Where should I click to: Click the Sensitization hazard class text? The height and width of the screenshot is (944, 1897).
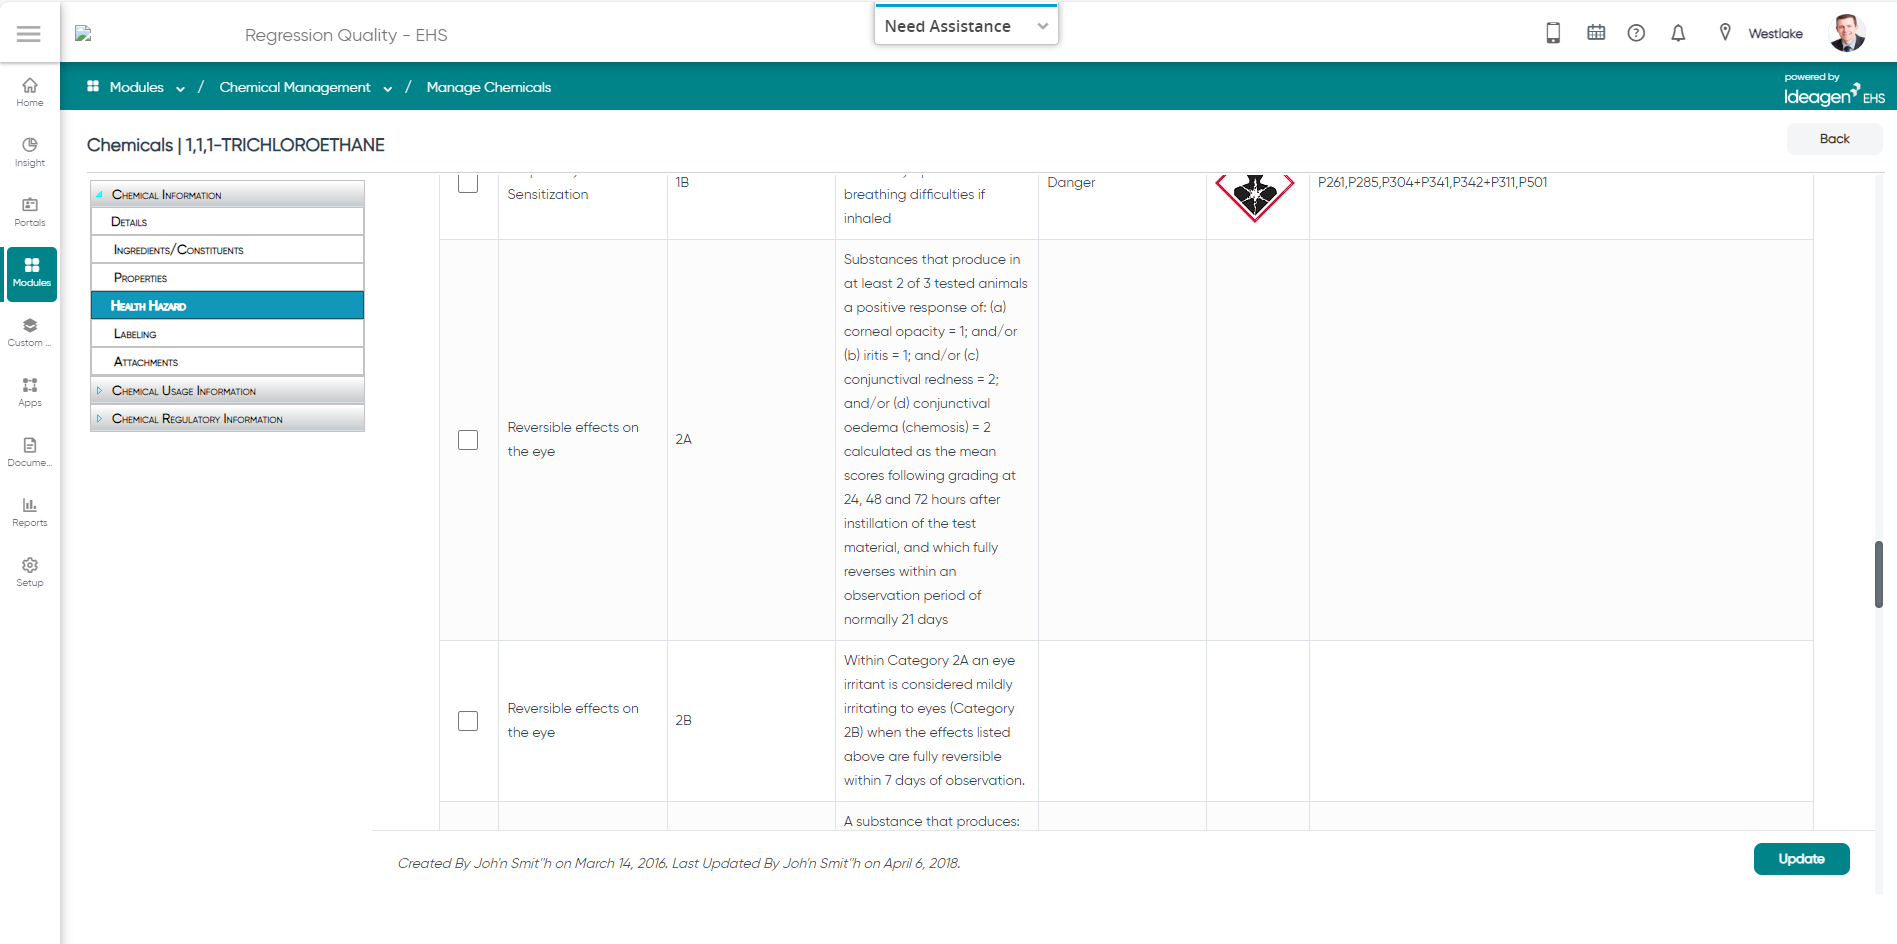pos(547,194)
